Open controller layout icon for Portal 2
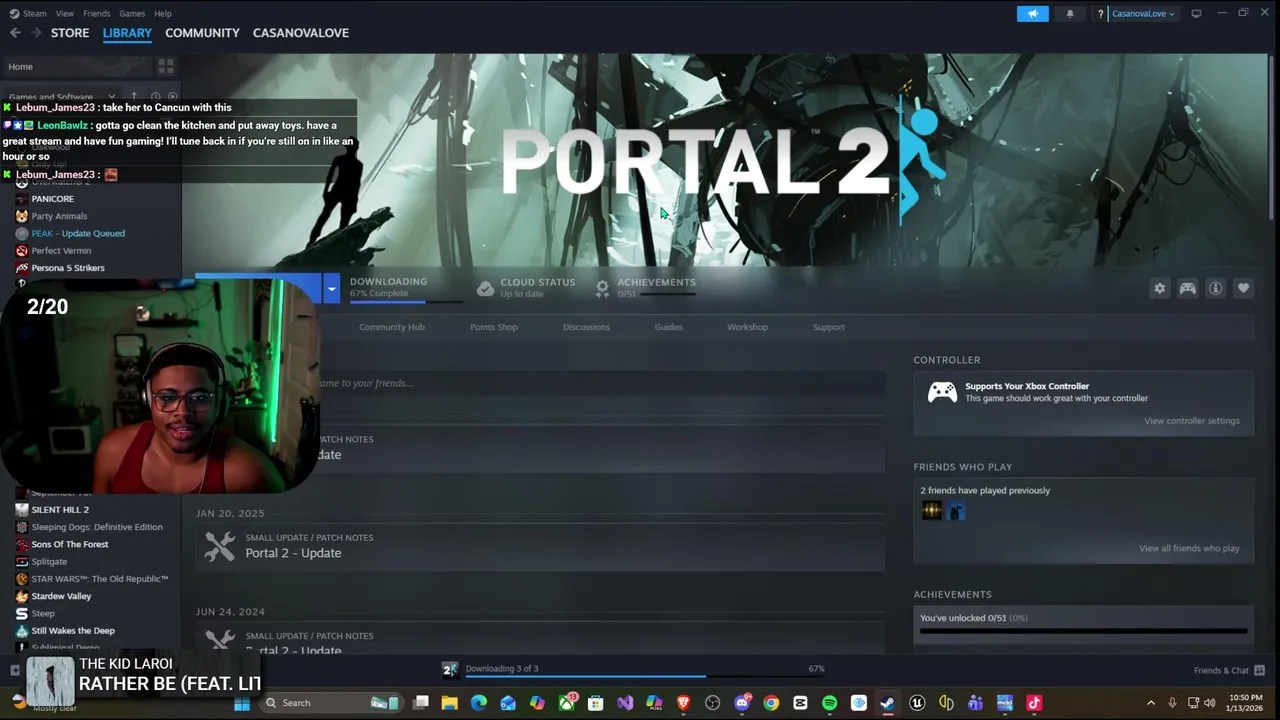 pos(1188,289)
